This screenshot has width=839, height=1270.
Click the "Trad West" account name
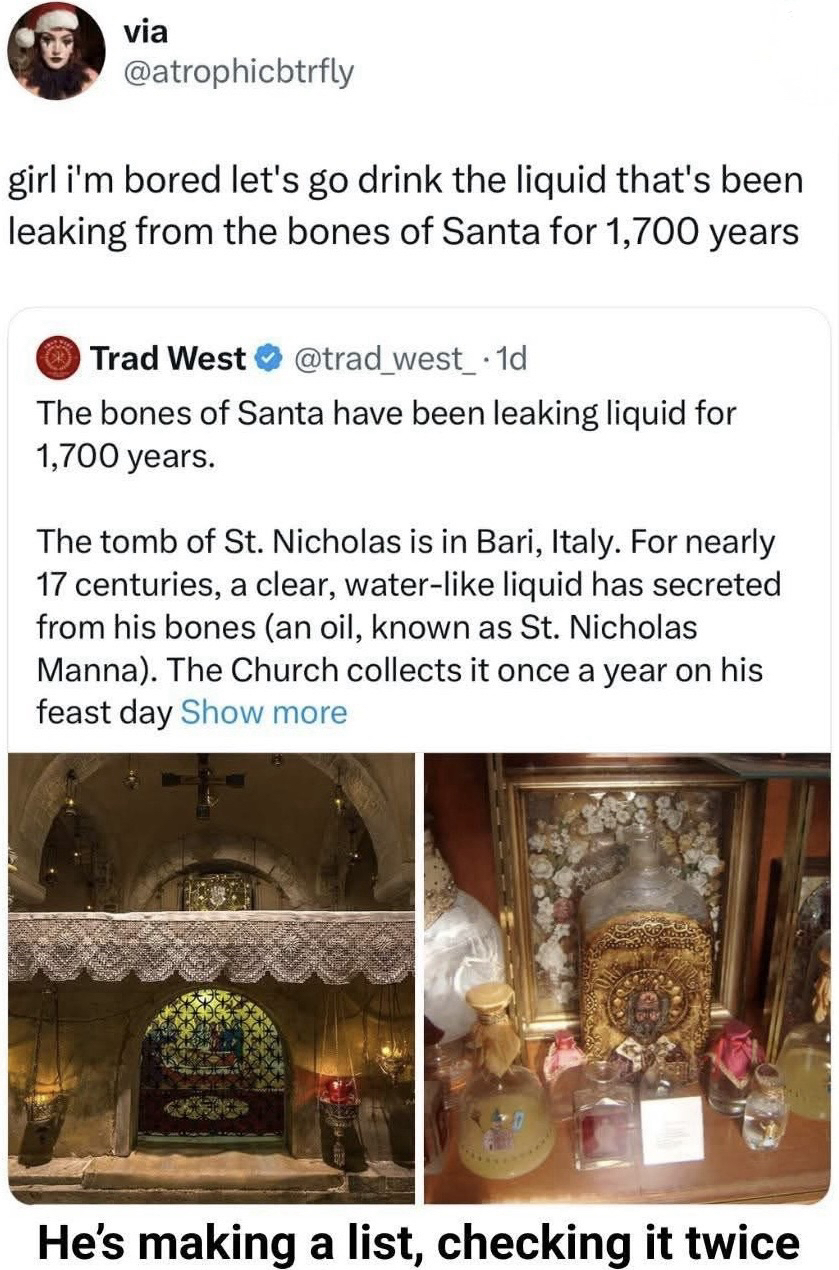coord(168,359)
